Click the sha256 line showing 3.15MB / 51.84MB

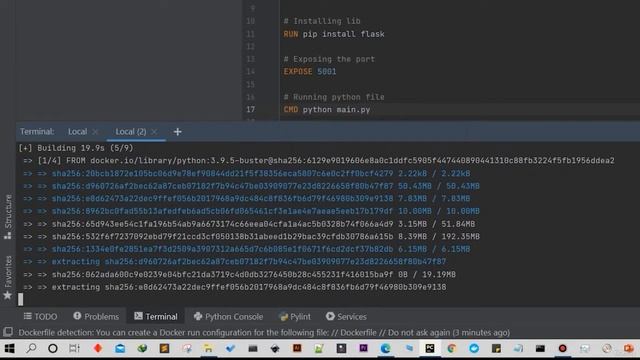[249, 224]
